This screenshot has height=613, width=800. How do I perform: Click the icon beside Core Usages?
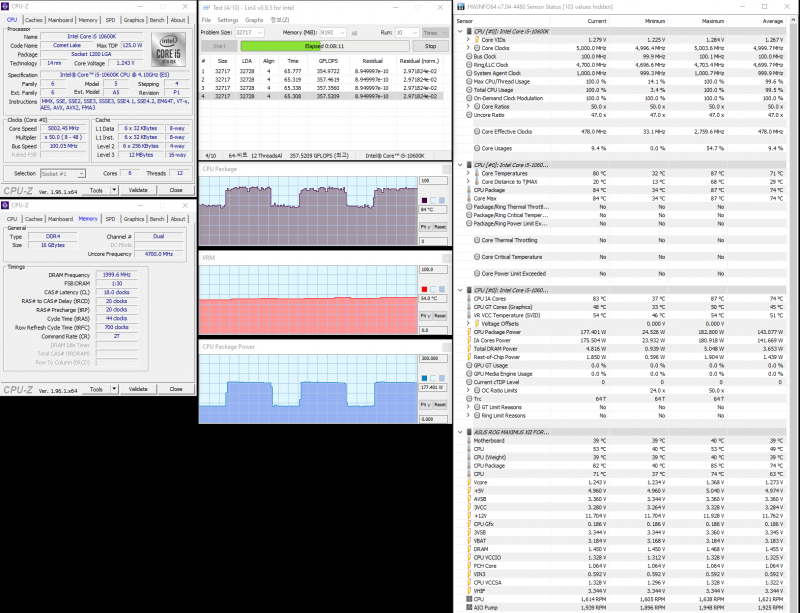477,149
